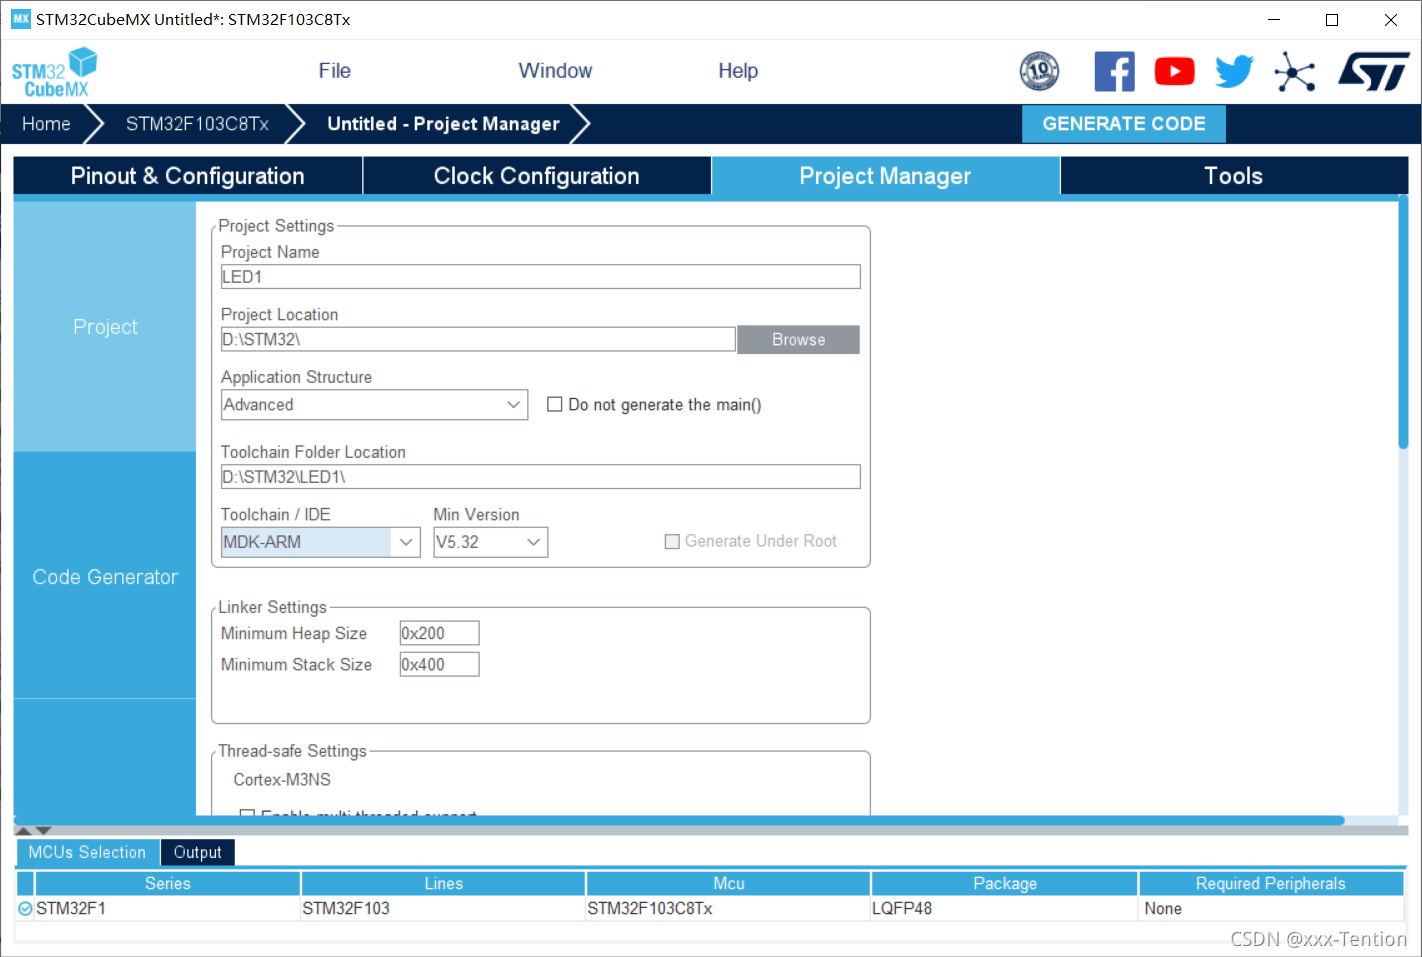This screenshot has width=1422, height=957.
Task: Enable Do not generate the main() checkbox
Action: [x=555, y=405]
